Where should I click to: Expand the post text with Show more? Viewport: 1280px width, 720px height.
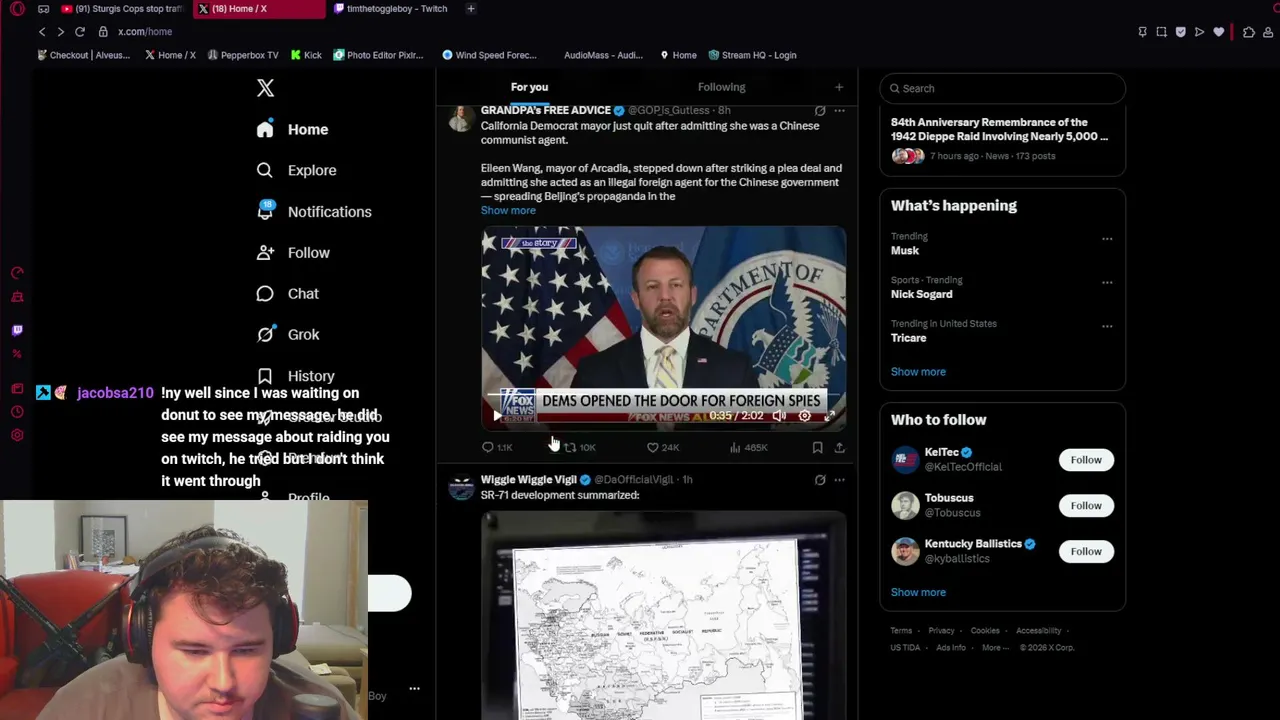pos(508,210)
